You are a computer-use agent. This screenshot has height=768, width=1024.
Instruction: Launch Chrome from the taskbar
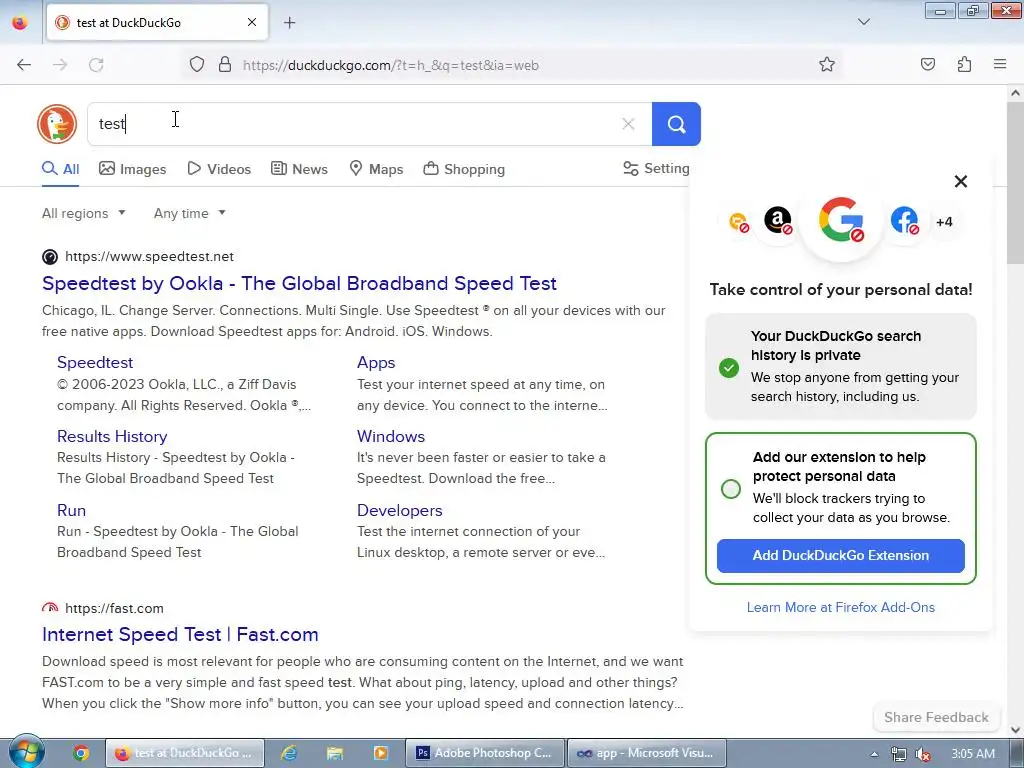[81, 754]
